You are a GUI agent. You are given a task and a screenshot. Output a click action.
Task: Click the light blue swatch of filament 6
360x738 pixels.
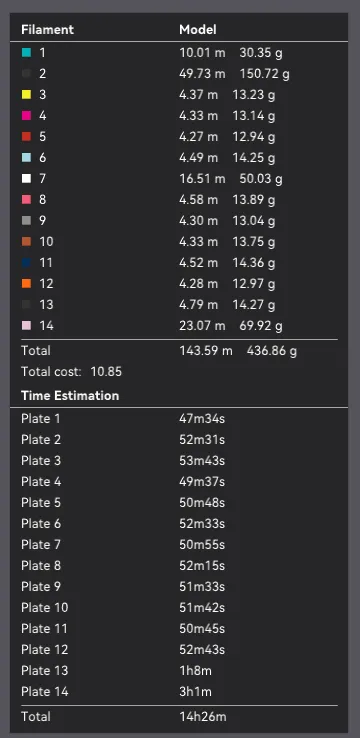pos(26,158)
